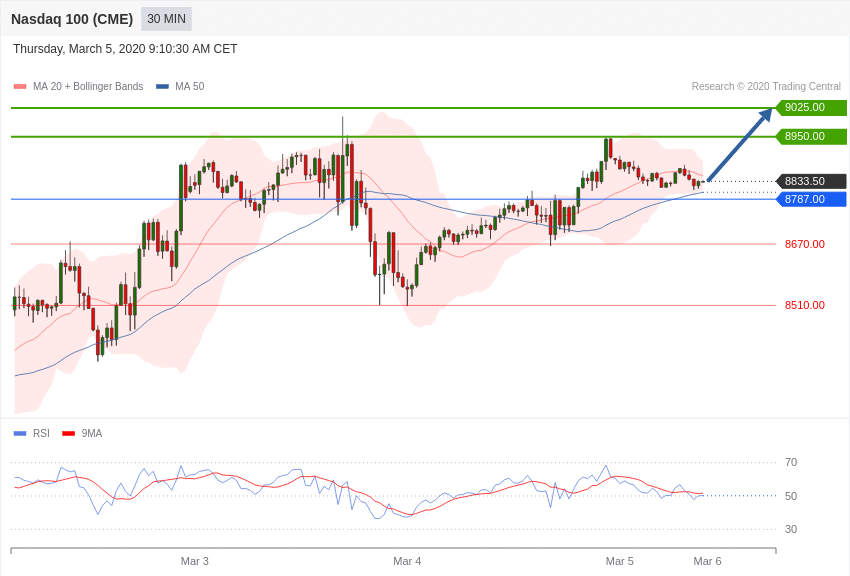Select the 9025.00 resistance price tag
This screenshot has height=576, width=850.
[811, 107]
